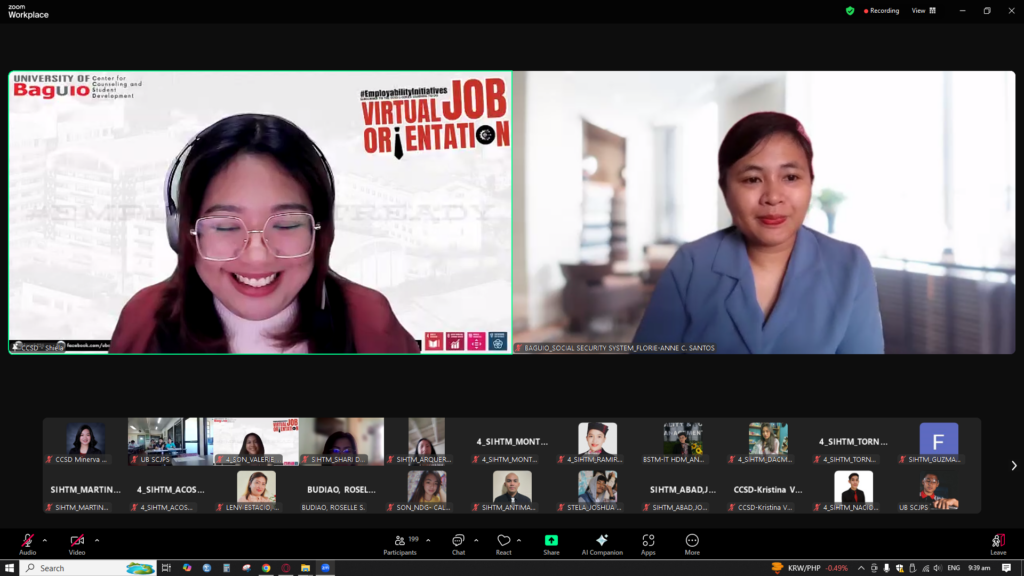Select 4_SIHTM_ACOS participant tile

point(170,490)
